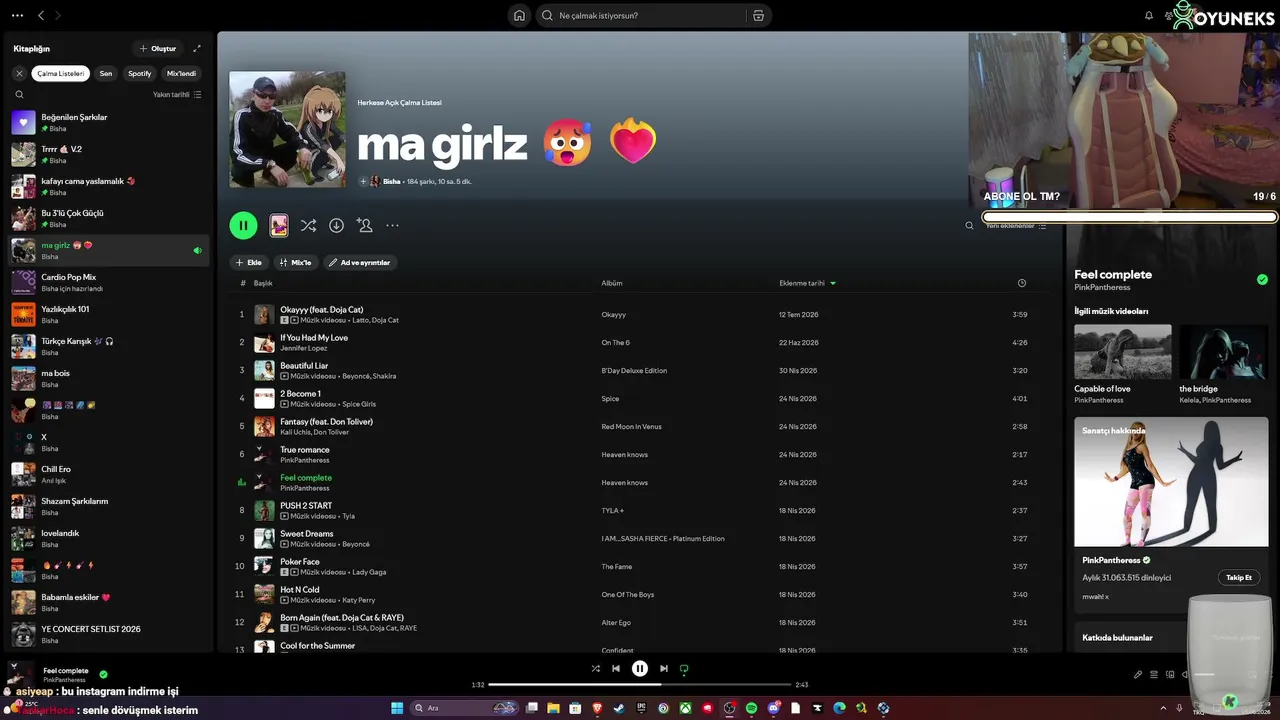1280x720 pixels.
Task: Click the Mix'le button
Action: pos(296,262)
